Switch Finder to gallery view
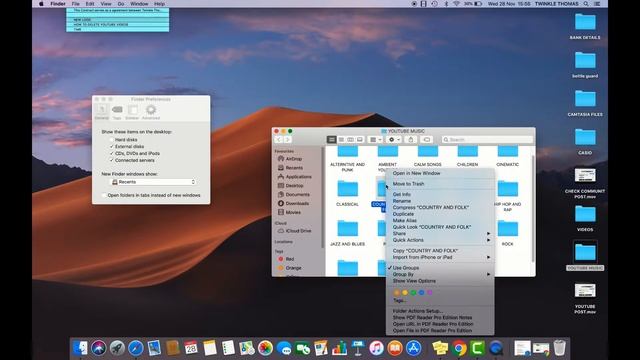This screenshot has width=640, height=360. [360, 140]
